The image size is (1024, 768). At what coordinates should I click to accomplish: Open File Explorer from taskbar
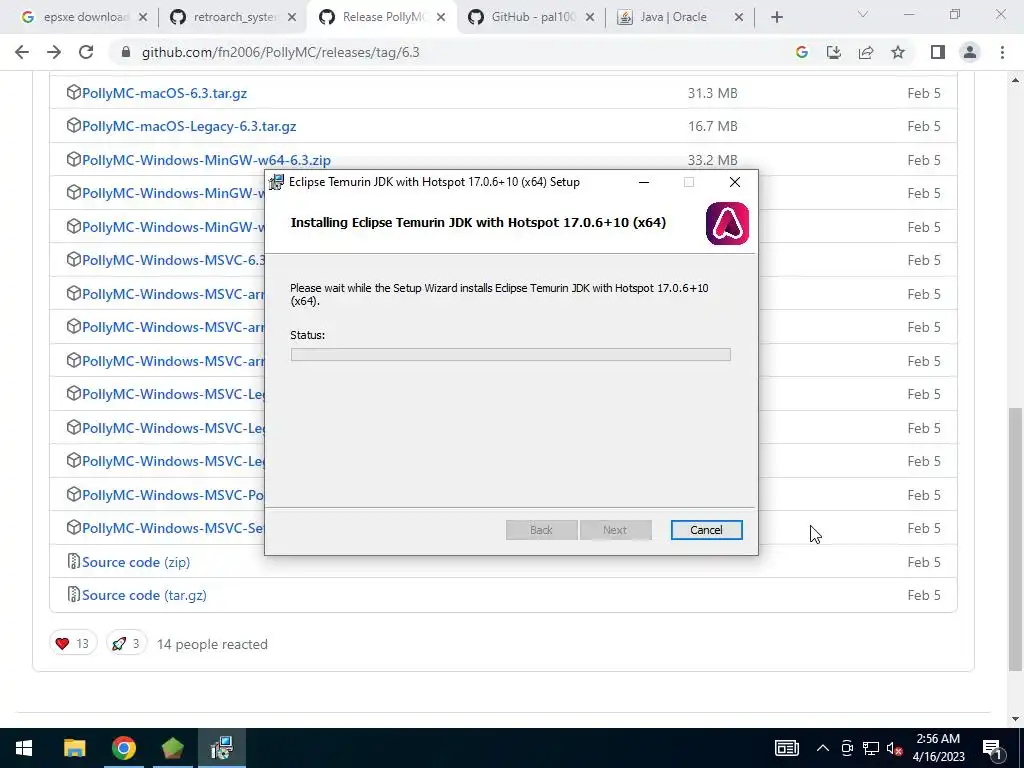(74, 748)
